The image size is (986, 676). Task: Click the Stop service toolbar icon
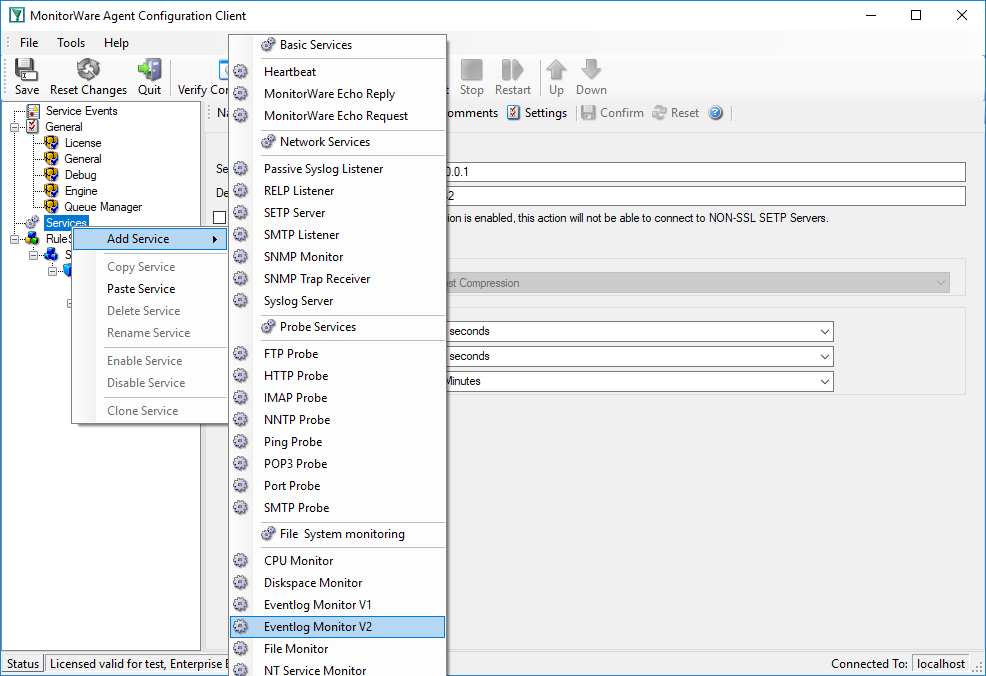pos(472,70)
